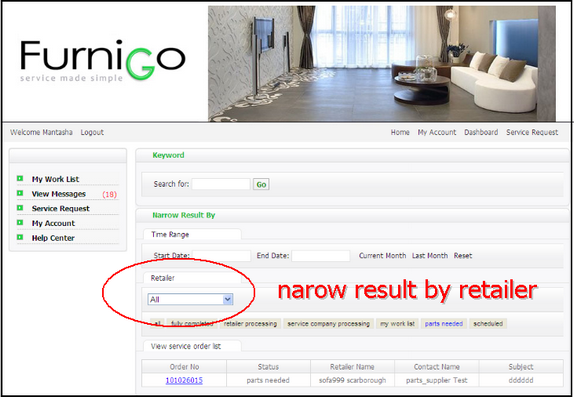Open Help Center in sidebar
The image size is (574, 397).
pyautogui.click(x=53, y=238)
